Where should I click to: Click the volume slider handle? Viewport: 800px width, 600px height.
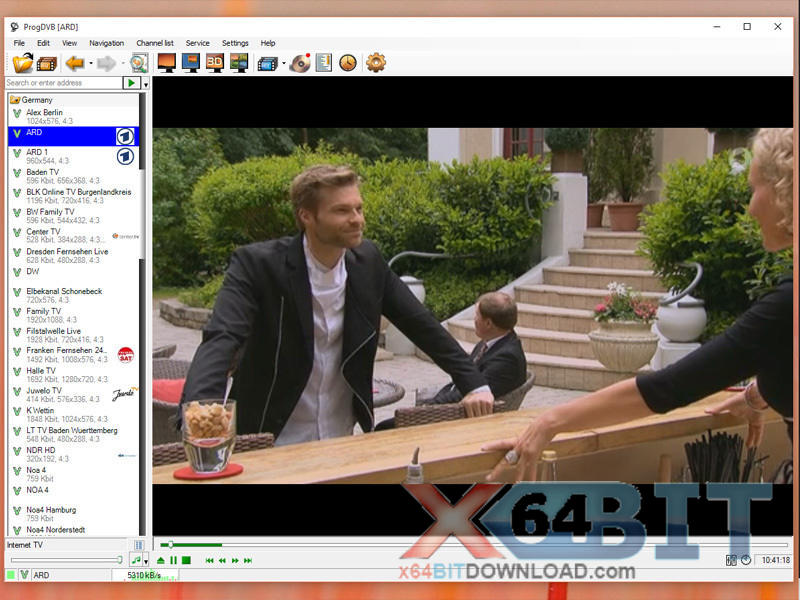120,560
